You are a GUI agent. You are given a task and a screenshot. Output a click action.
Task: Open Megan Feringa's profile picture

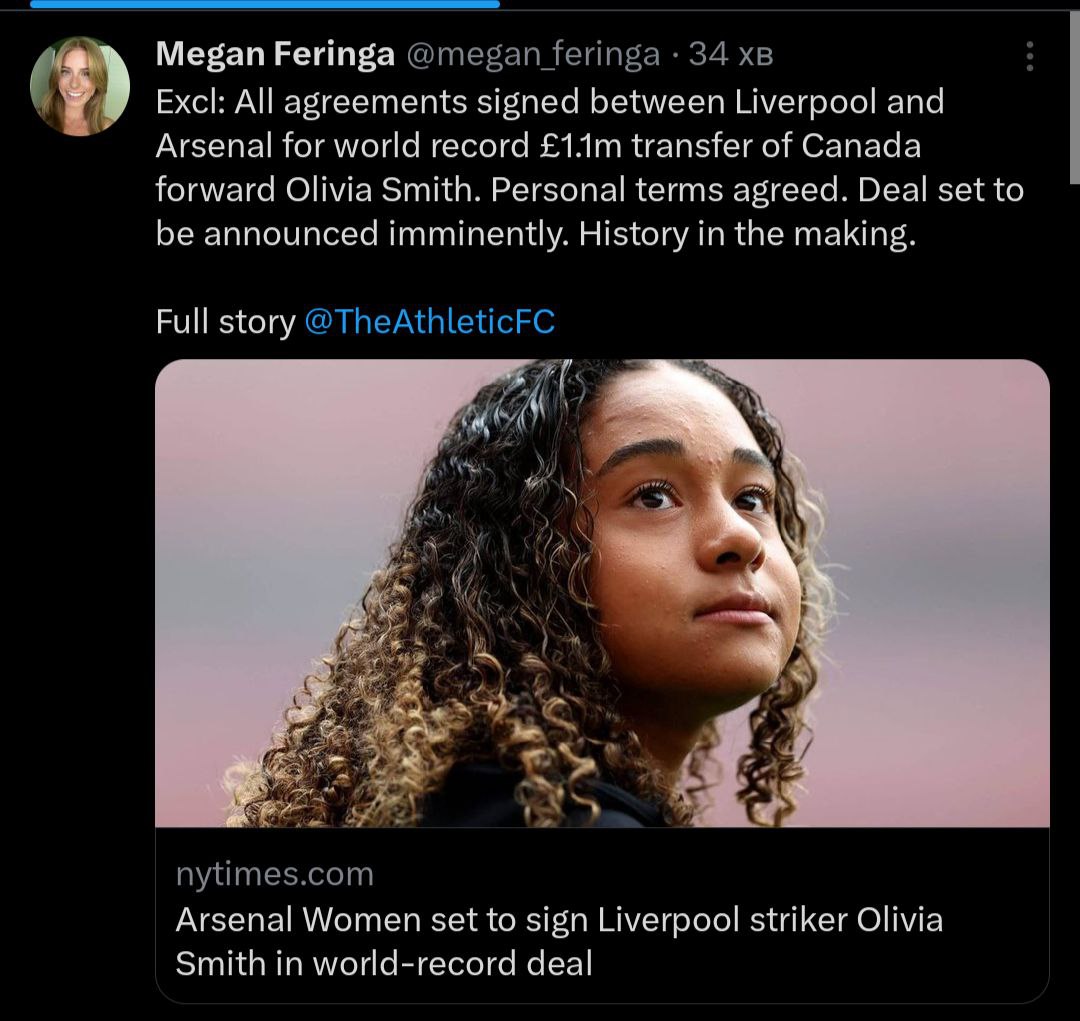(80, 86)
